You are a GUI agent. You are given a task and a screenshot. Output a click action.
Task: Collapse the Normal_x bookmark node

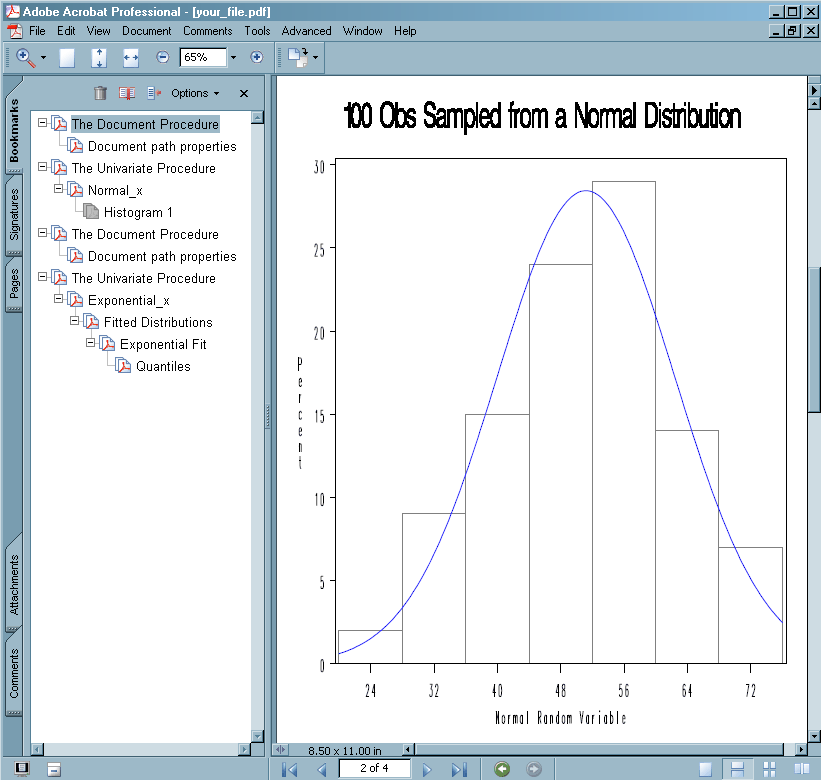[x=59, y=188]
